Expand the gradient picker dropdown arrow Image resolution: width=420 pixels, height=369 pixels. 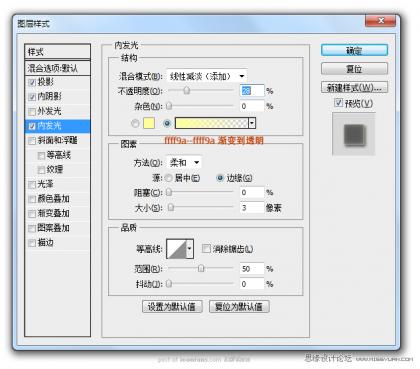252,123
